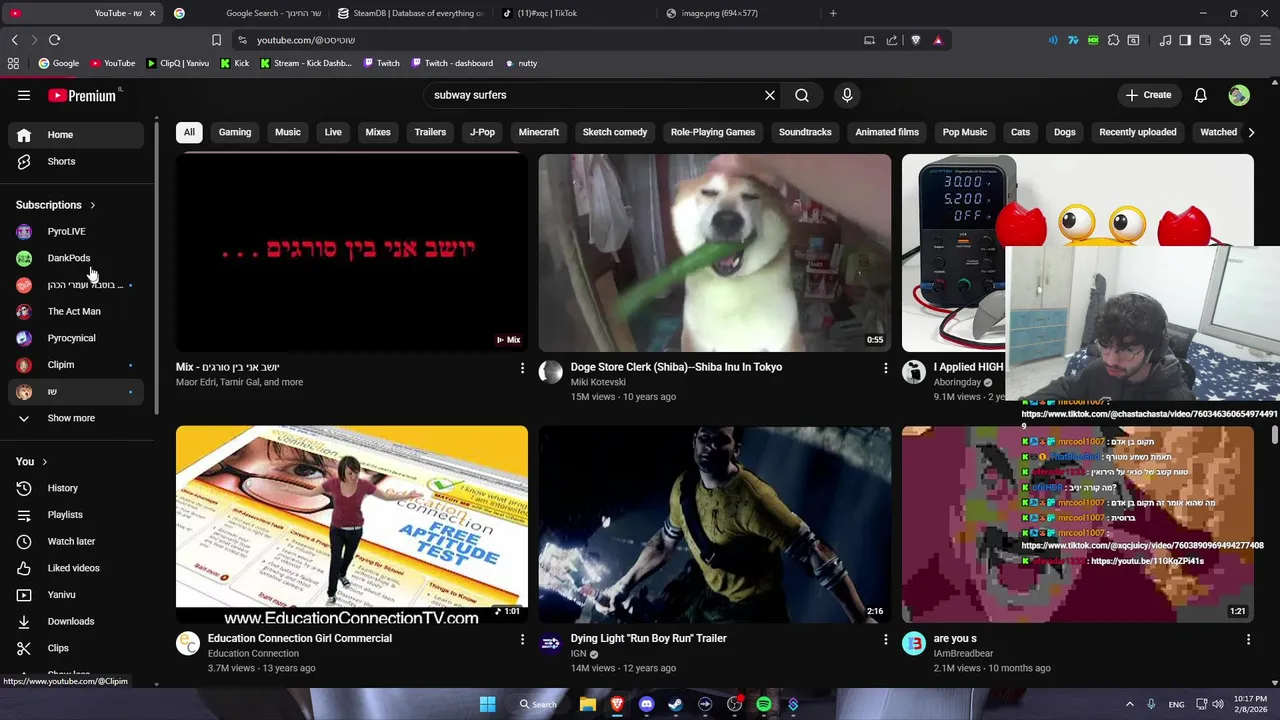Open options for the Mix playlist

522,368
